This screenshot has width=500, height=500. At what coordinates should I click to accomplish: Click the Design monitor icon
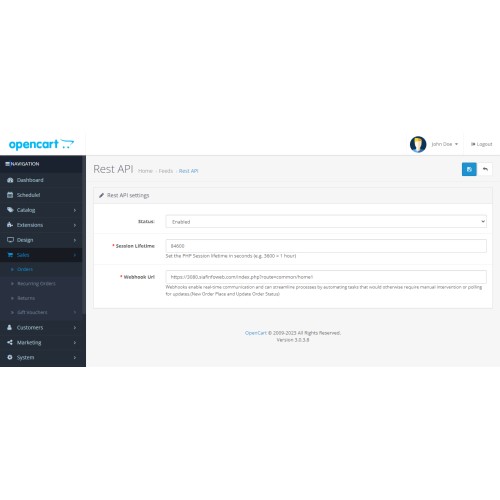click(10, 240)
